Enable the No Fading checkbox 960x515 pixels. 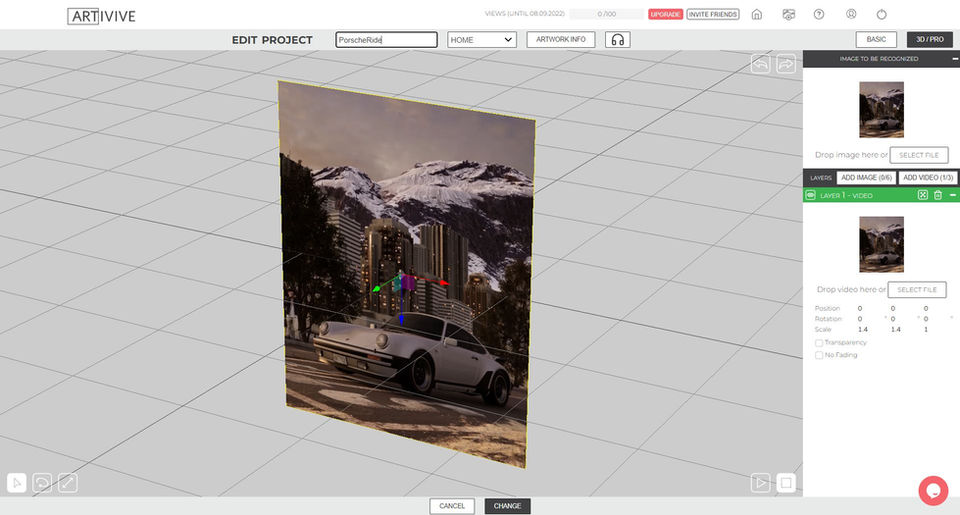819,355
